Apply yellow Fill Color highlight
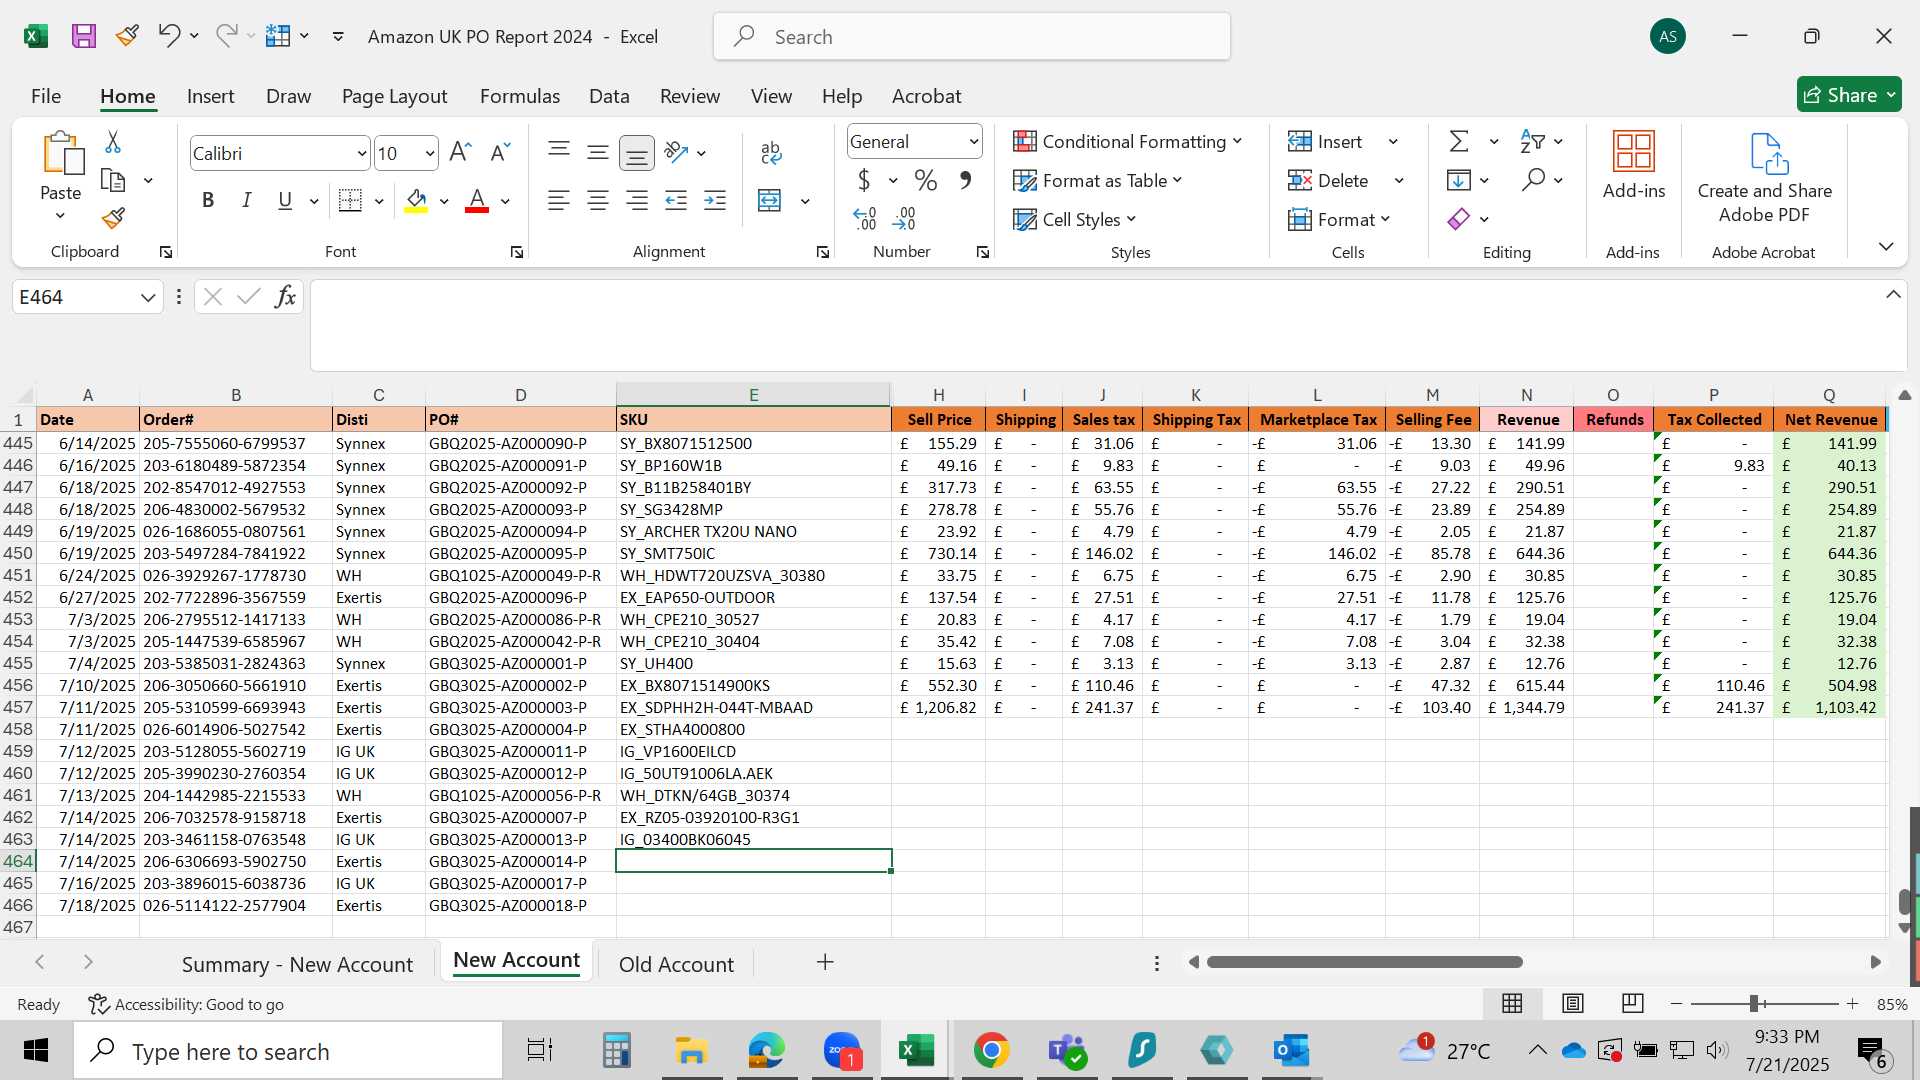Screen dimensions: 1920x1080 click(x=417, y=200)
